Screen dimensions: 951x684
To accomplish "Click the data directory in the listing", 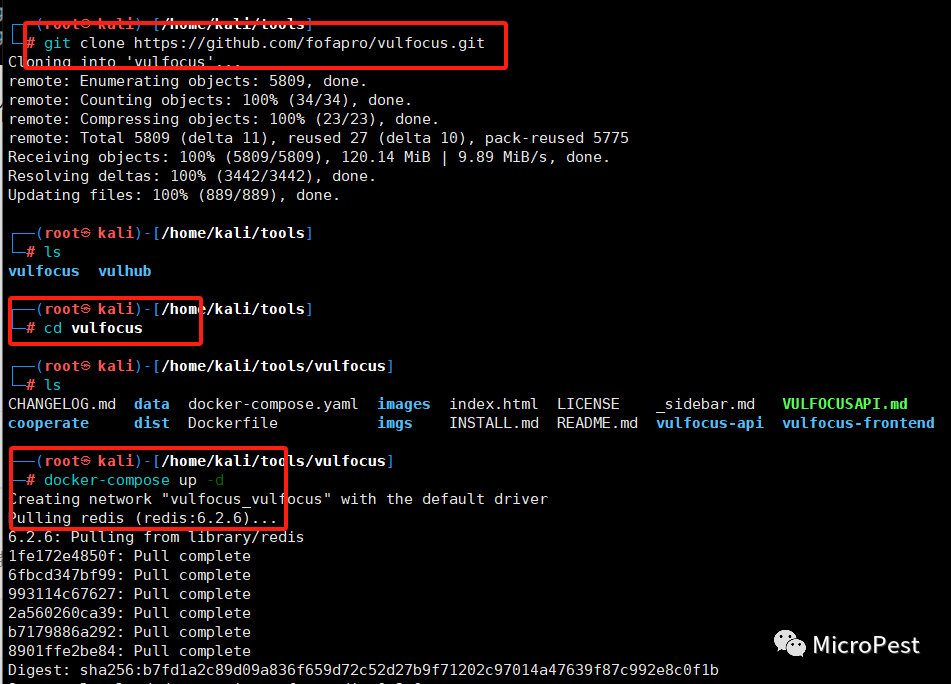I will [x=152, y=404].
